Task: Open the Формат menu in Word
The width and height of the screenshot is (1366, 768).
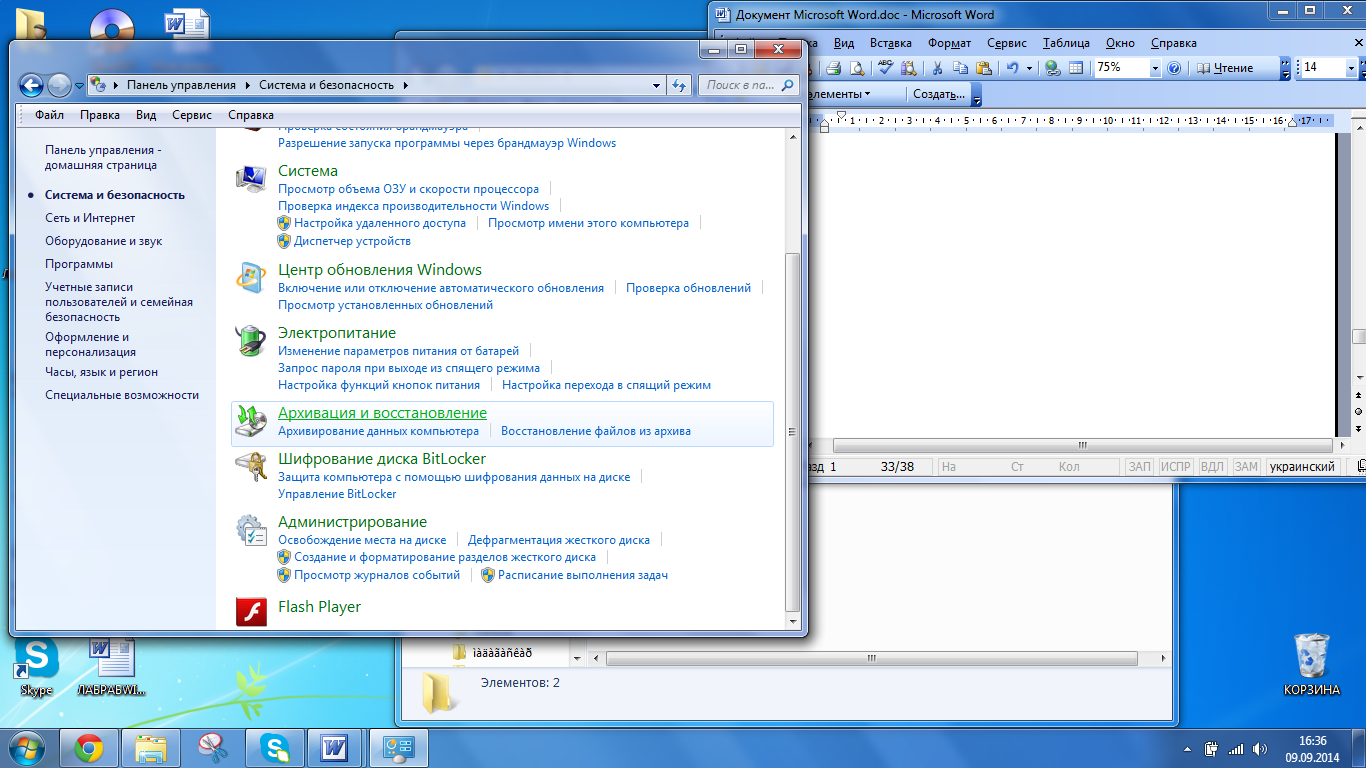Action: [949, 43]
